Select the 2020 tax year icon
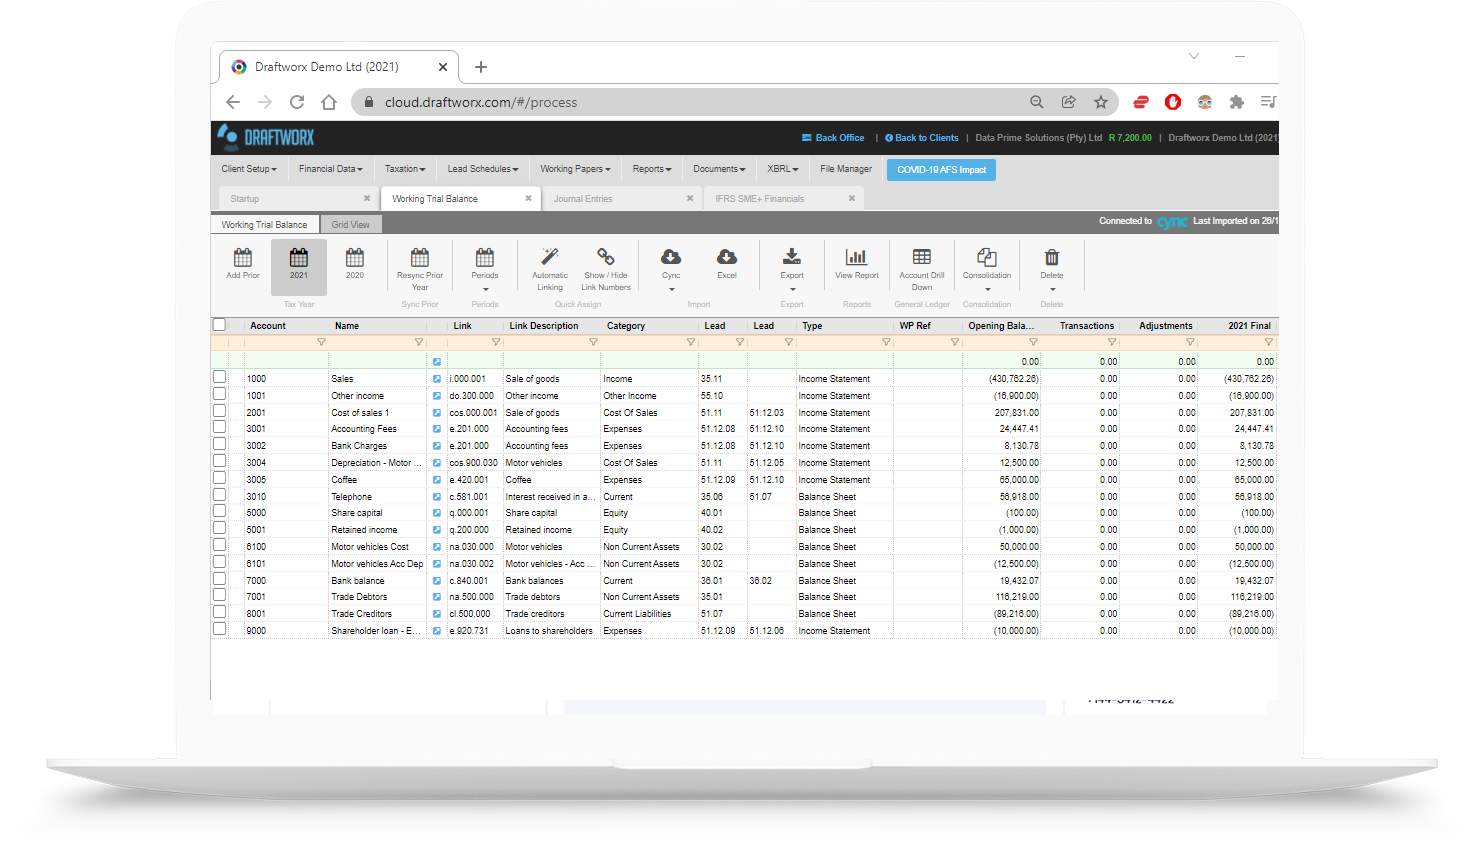This screenshot has width=1480, height=844. coord(355,258)
